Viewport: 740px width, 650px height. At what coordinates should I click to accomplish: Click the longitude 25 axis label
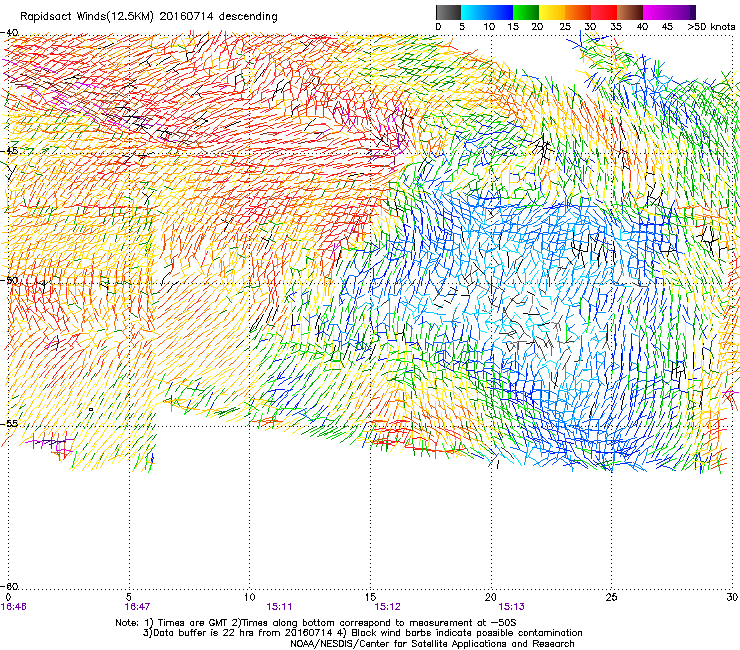point(612,597)
